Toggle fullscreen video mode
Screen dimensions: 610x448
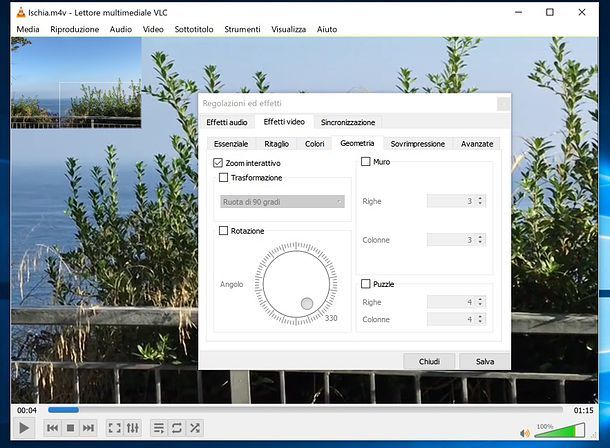tap(114, 428)
